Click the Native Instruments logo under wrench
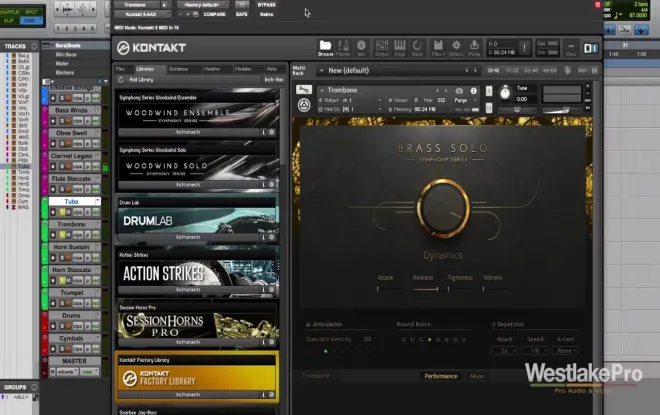Image resolution: width=660 pixels, height=415 pixels. click(303, 105)
